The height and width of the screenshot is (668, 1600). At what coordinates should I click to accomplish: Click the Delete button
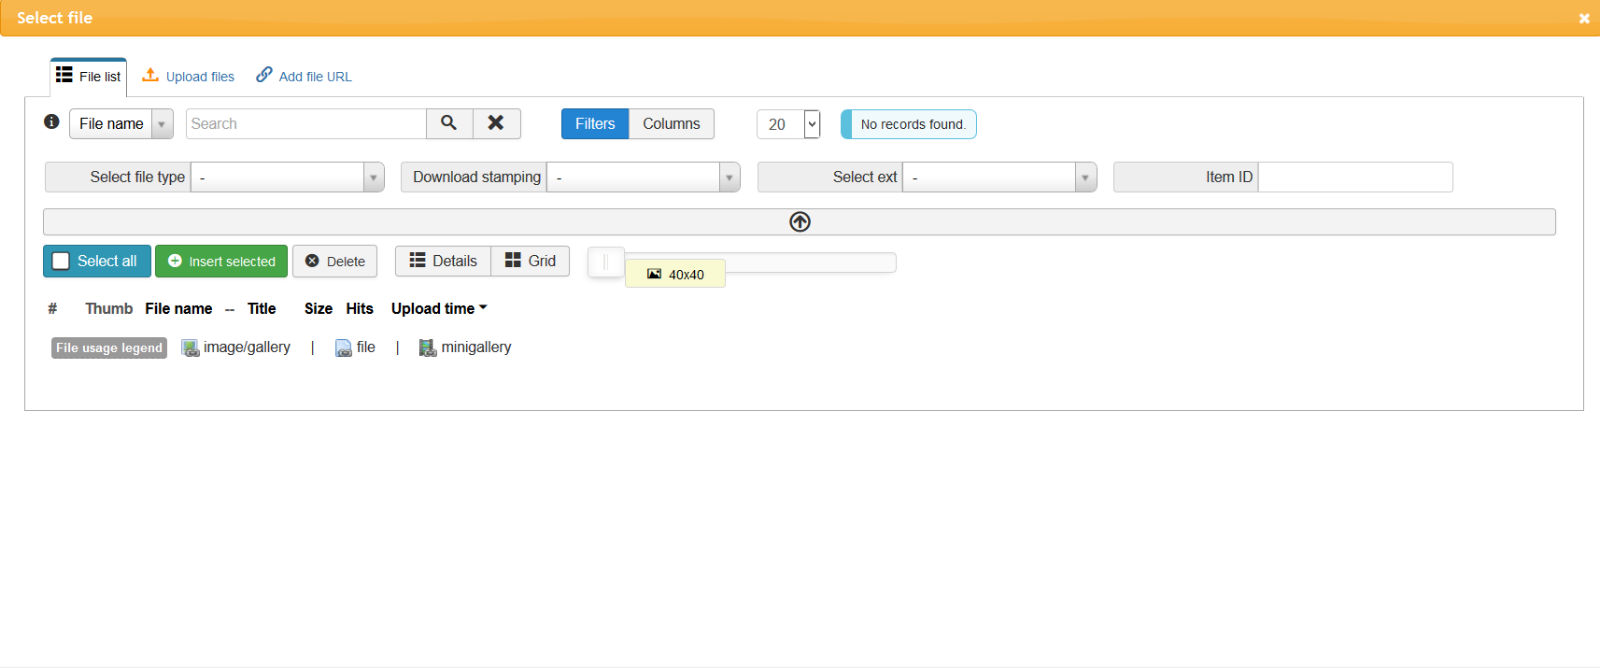coord(335,261)
